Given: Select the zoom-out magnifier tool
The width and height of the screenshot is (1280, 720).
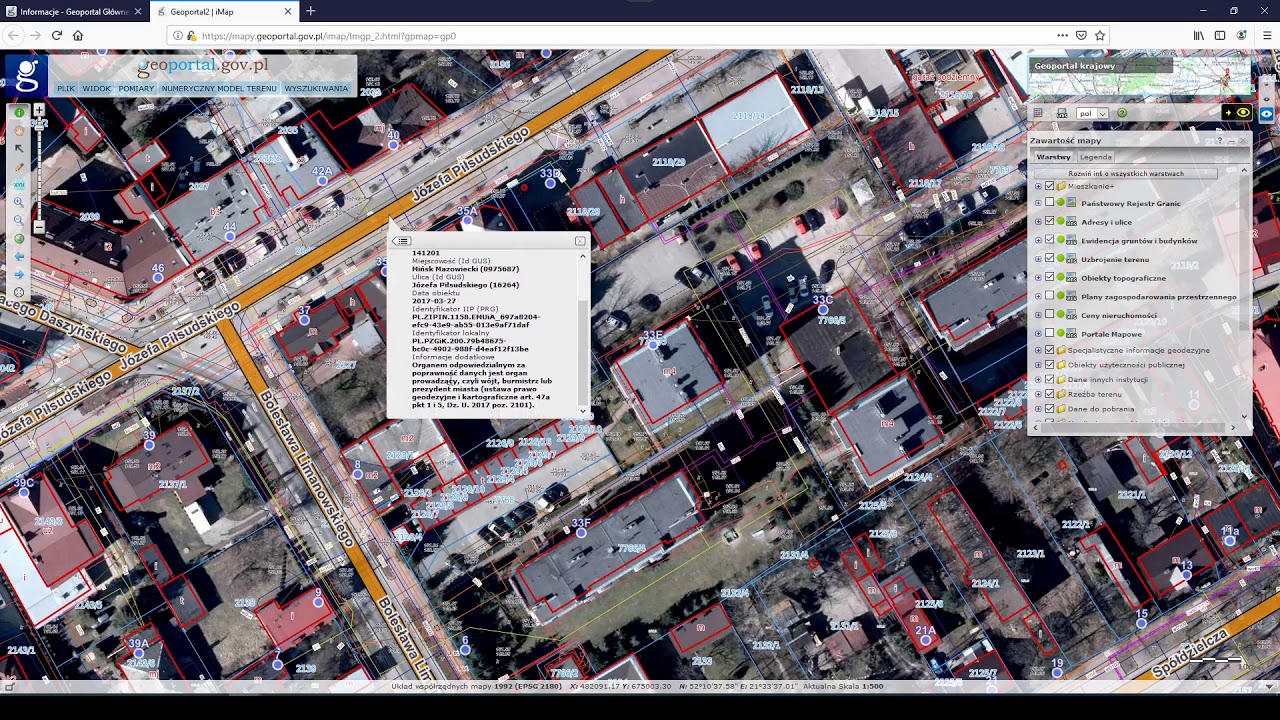Looking at the screenshot, I should click(19, 220).
